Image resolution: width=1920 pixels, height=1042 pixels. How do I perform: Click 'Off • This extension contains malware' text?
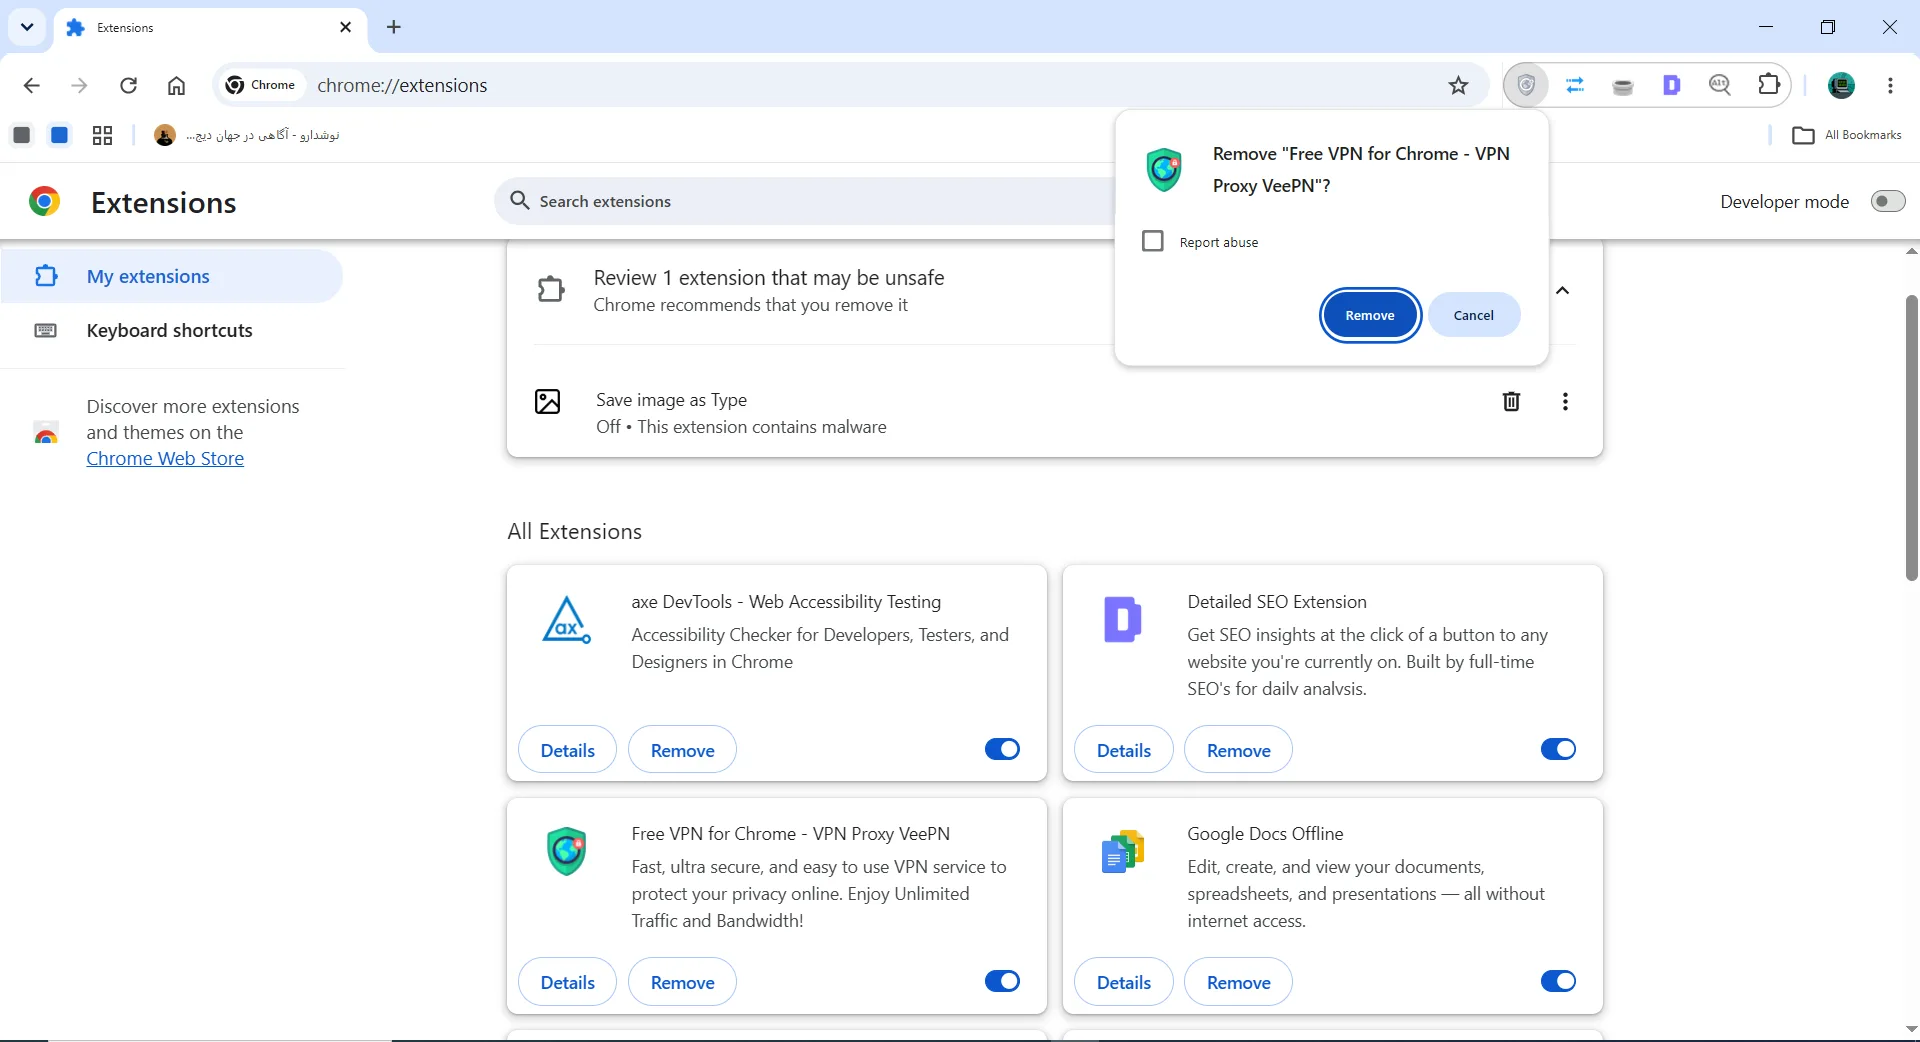741,427
